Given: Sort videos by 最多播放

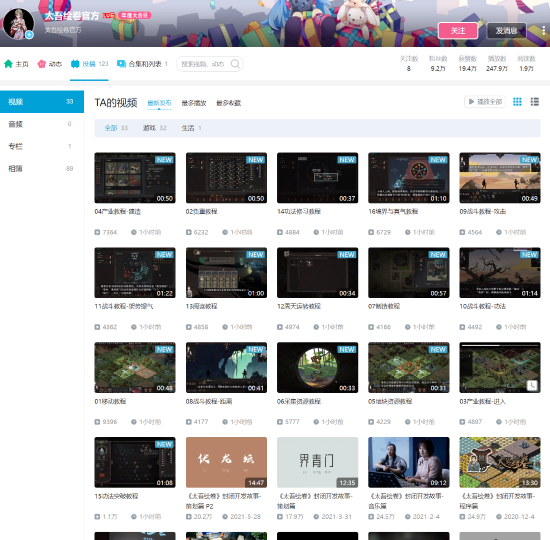Looking at the screenshot, I should click(194, 103).
